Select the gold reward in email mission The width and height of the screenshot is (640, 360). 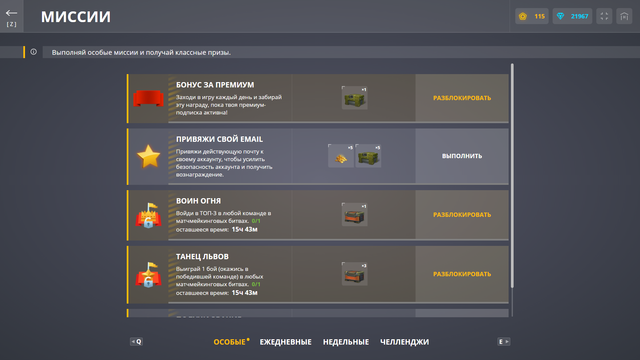click(x=341, y=156)
